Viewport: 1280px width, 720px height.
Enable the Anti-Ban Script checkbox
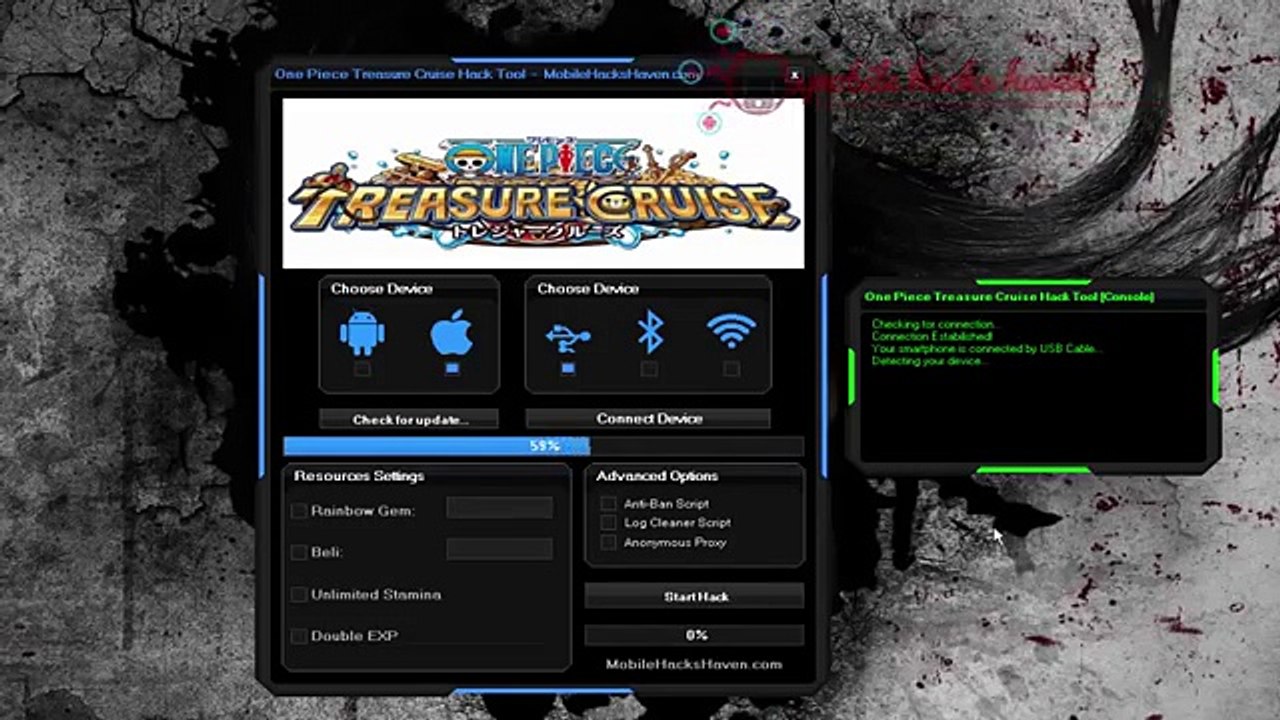[608, 503]
